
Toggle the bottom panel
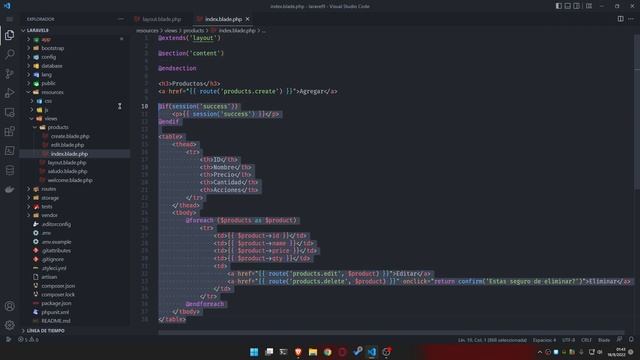tap(567, 6)
